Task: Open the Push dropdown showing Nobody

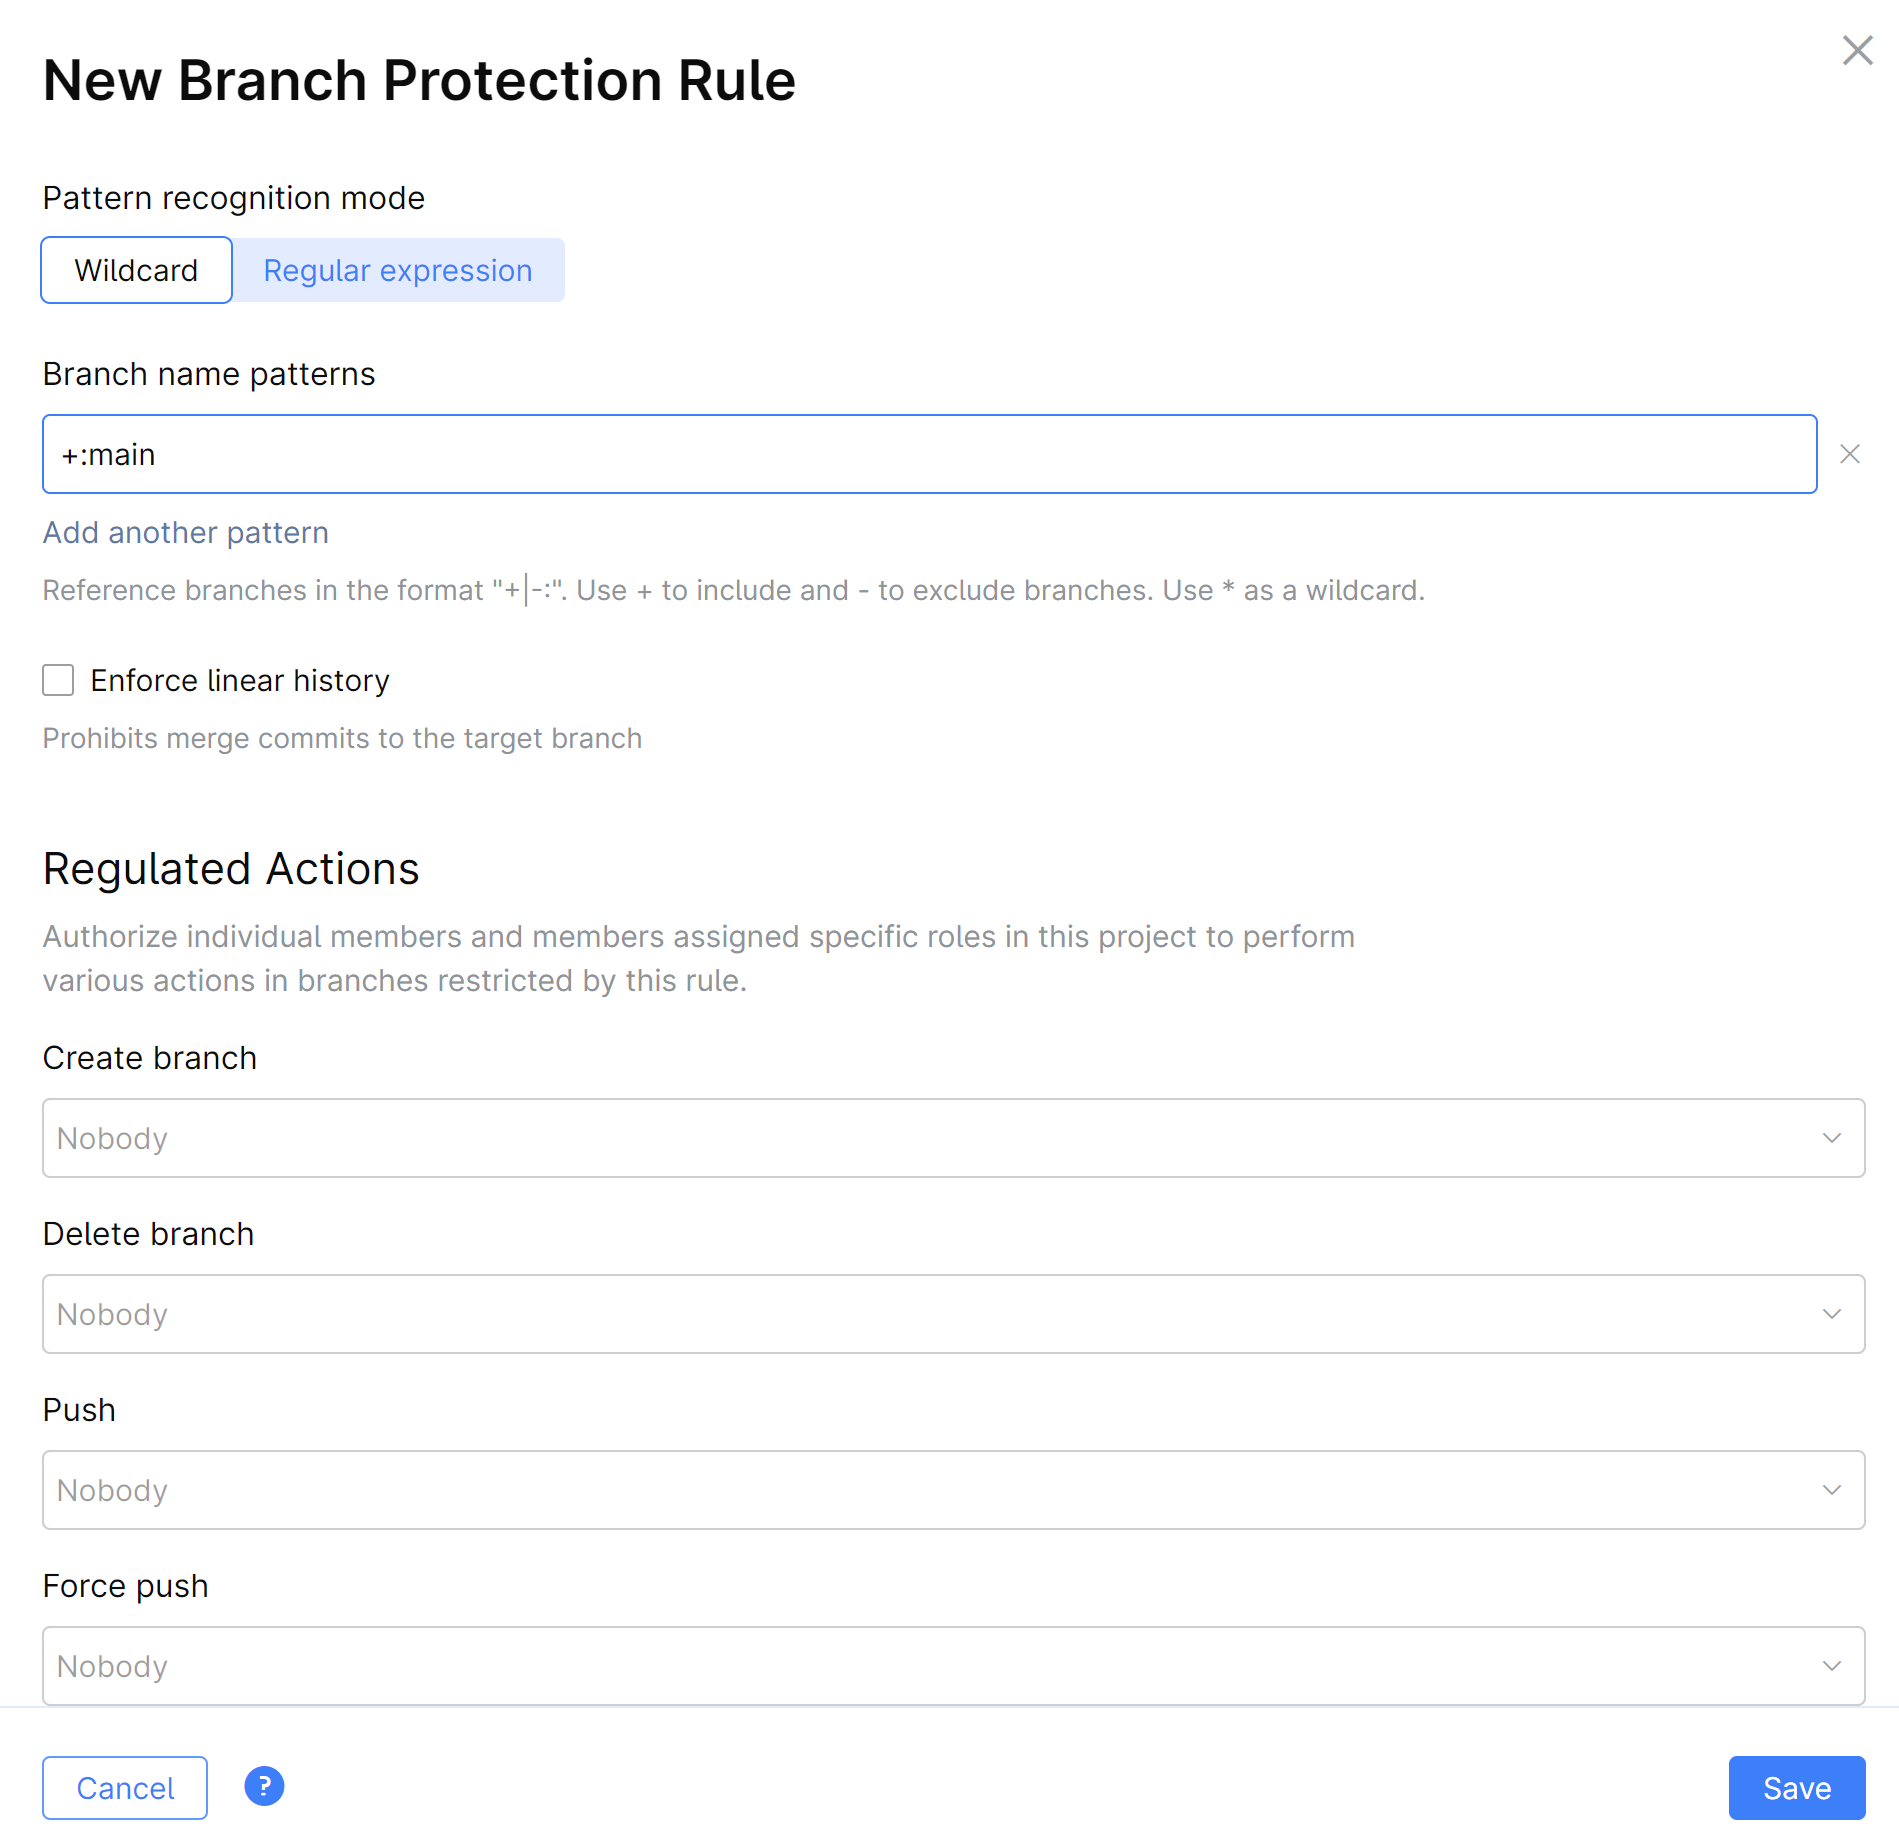Action: pos(953,1490)
